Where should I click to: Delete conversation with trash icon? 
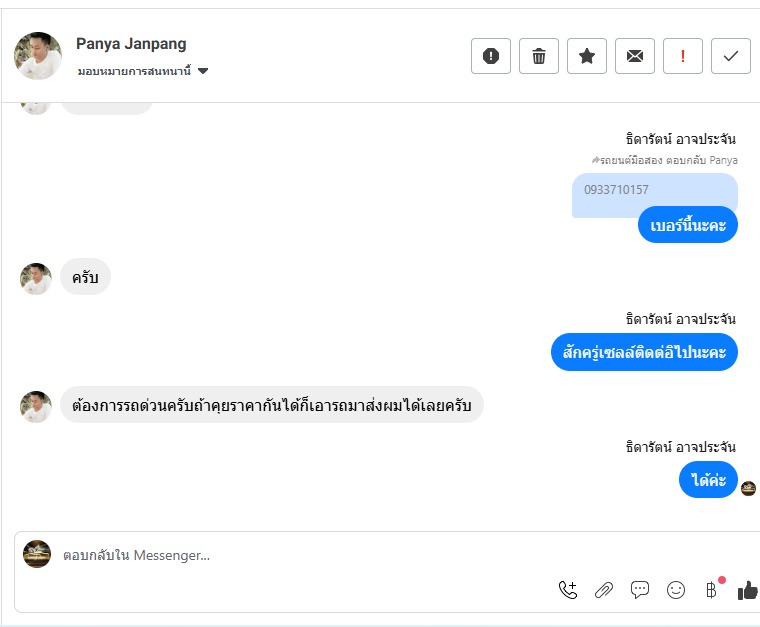point(539,56)
